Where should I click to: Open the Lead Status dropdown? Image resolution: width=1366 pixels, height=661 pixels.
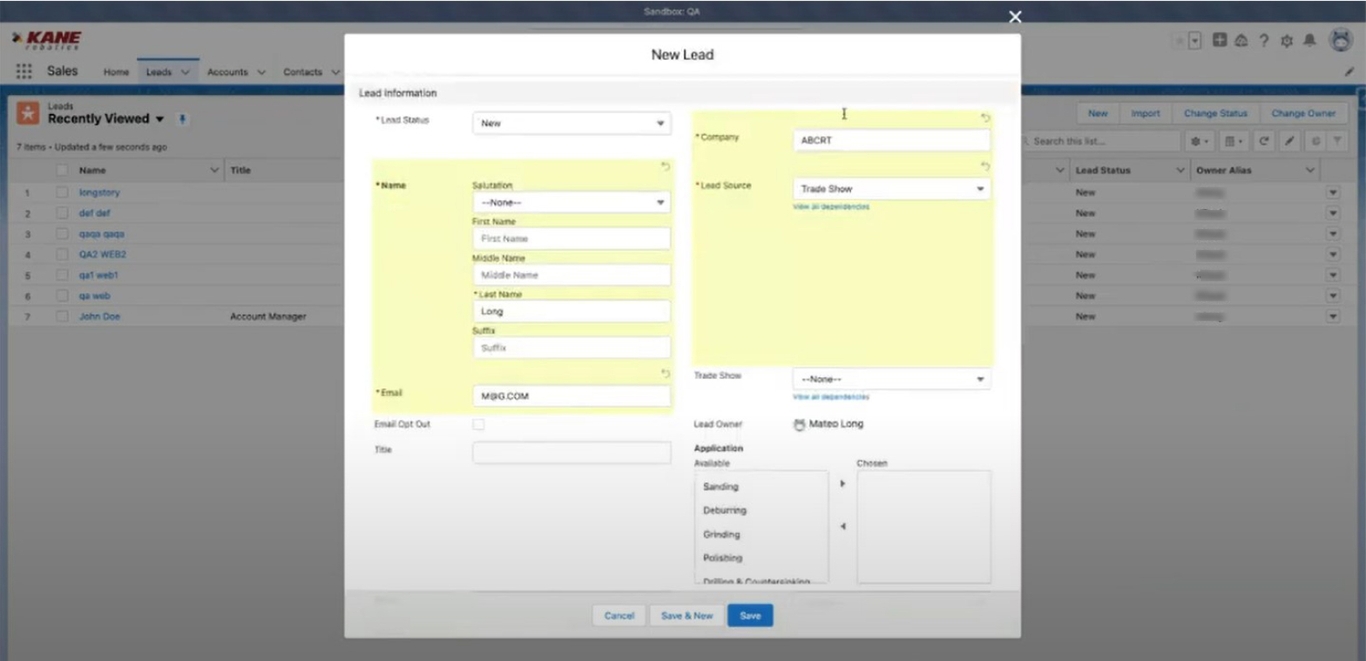click(571, 124)
